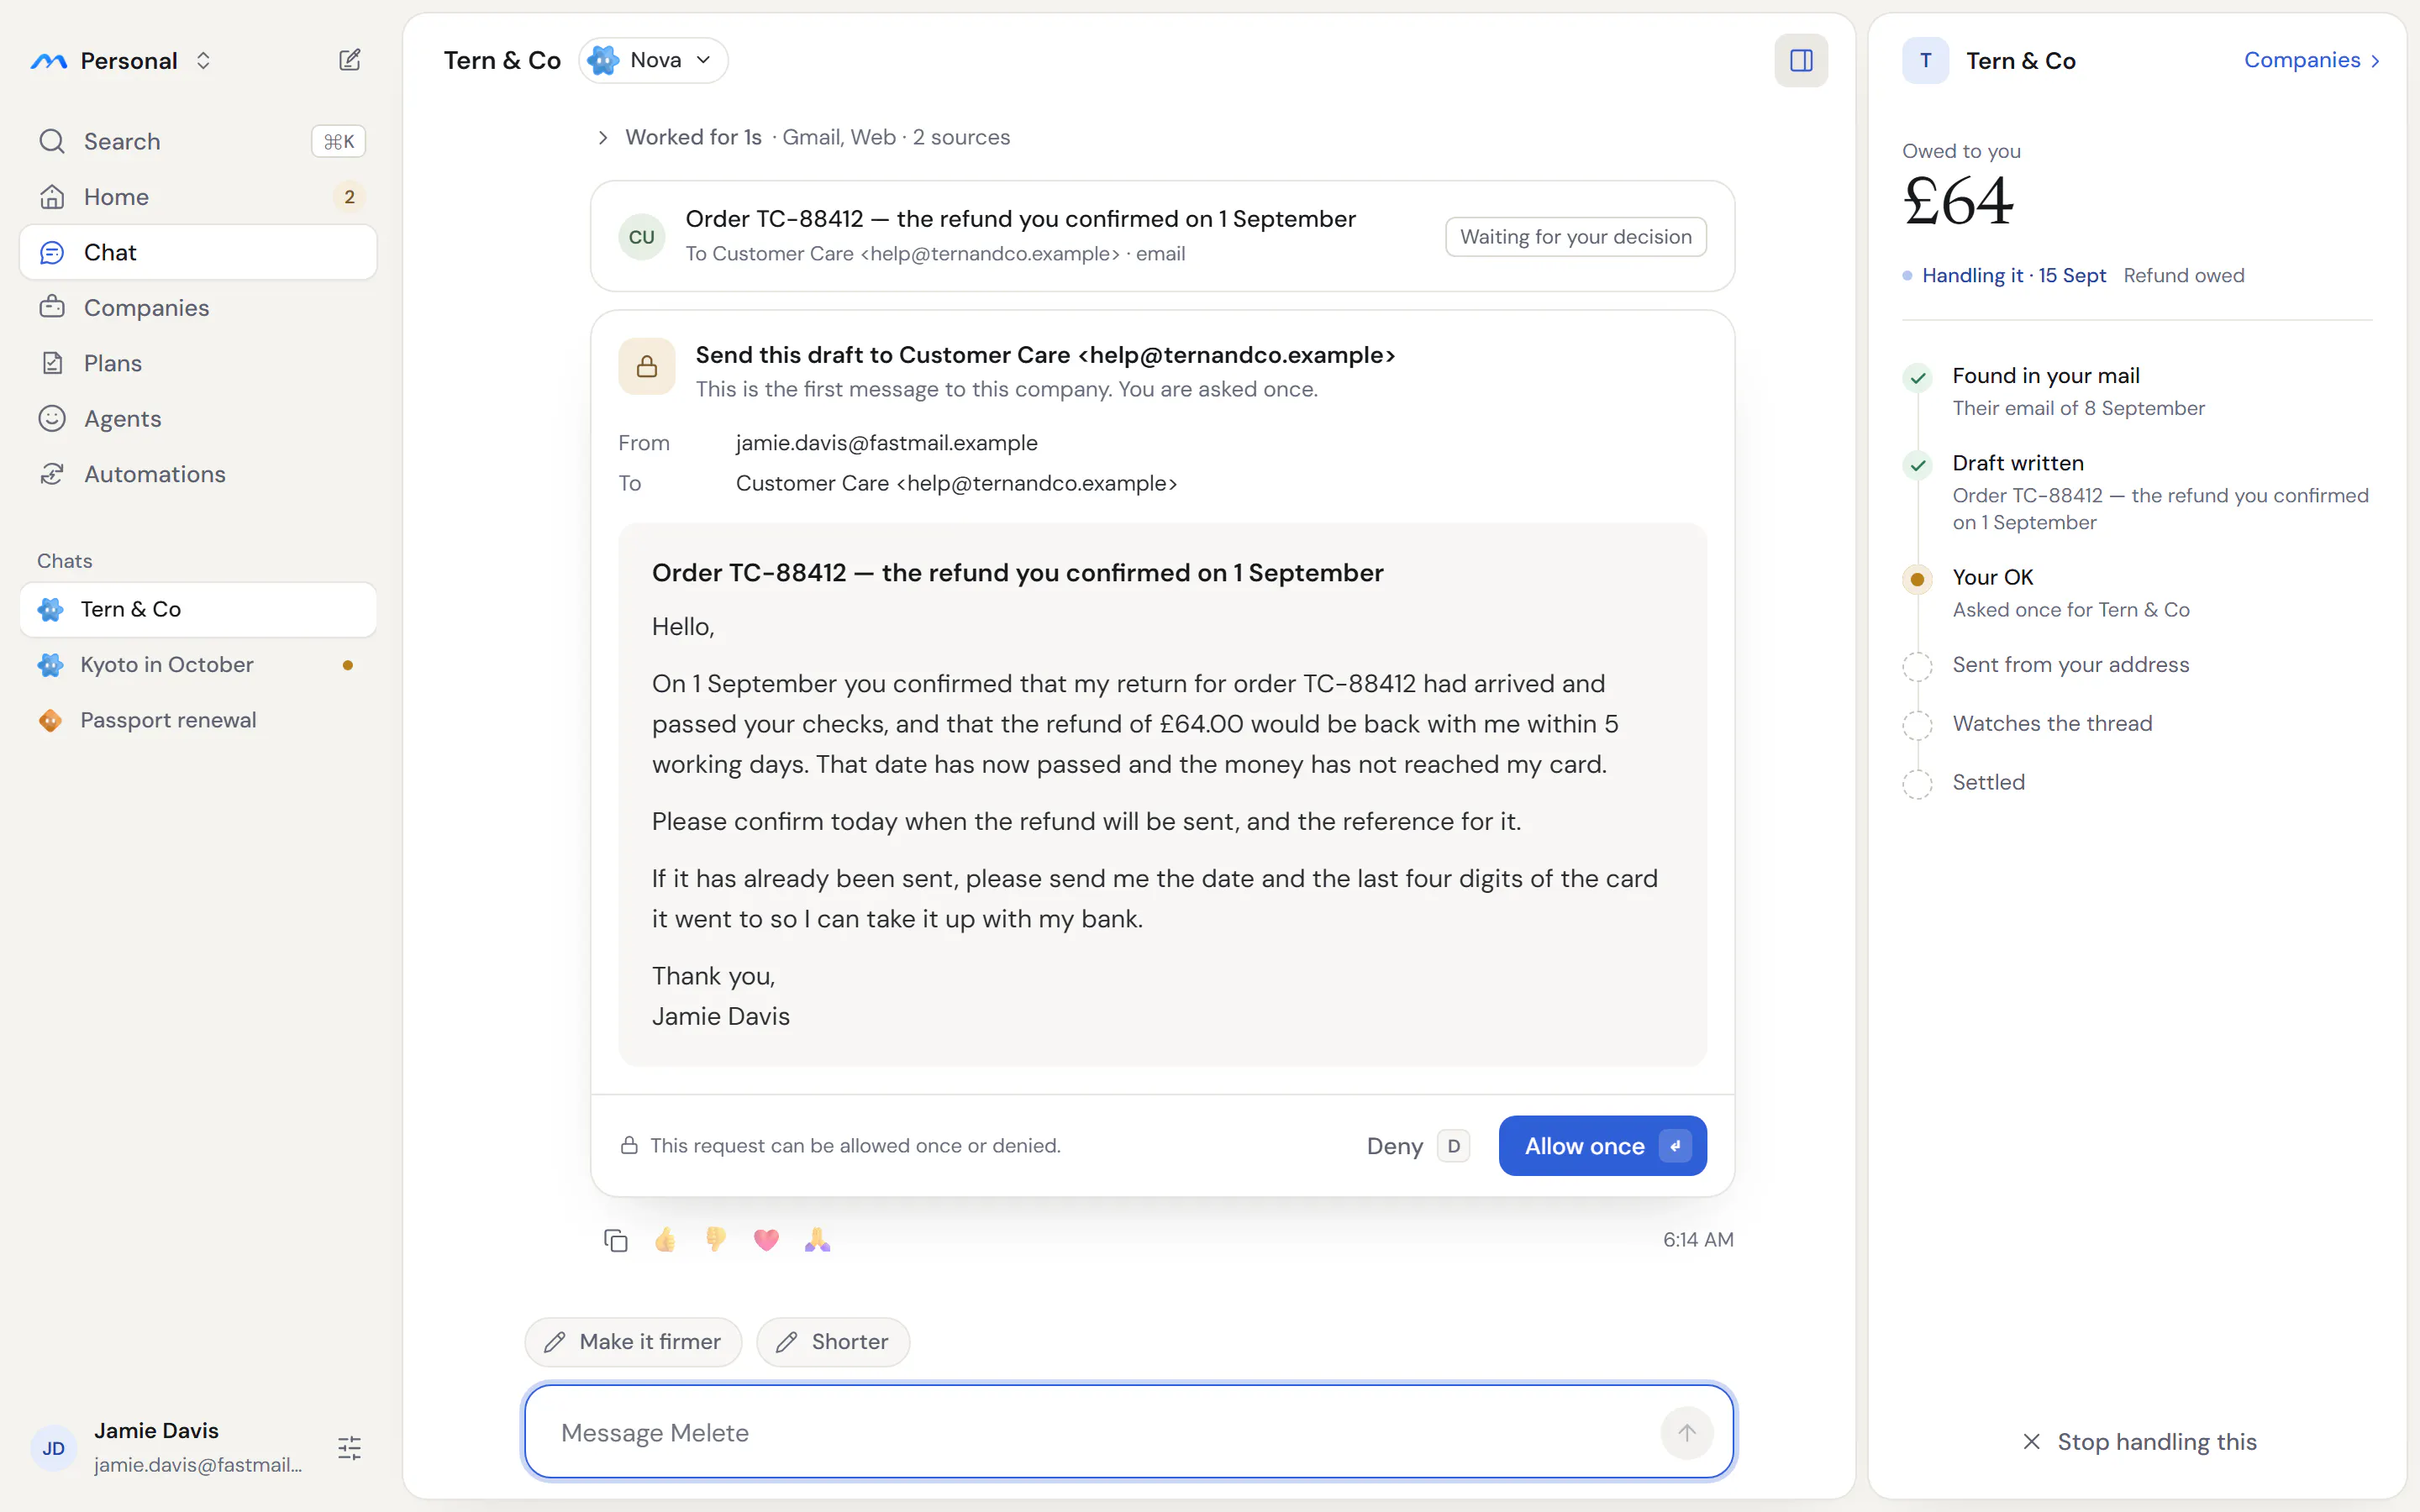Image resolution: width=2420 pixels, height=1512 pixels.
Task: Click the To field Customer Care address
Action: click(x=956, y=483)
